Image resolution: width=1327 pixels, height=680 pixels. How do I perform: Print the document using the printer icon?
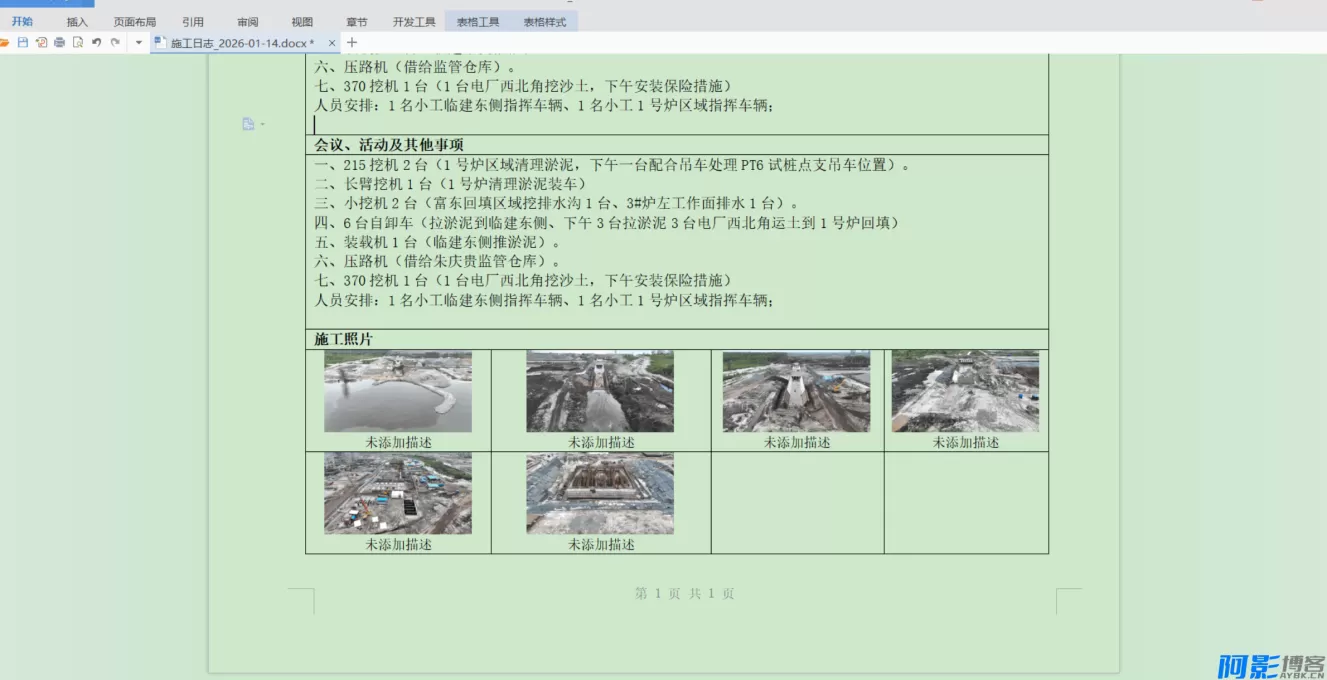point(60,42)
